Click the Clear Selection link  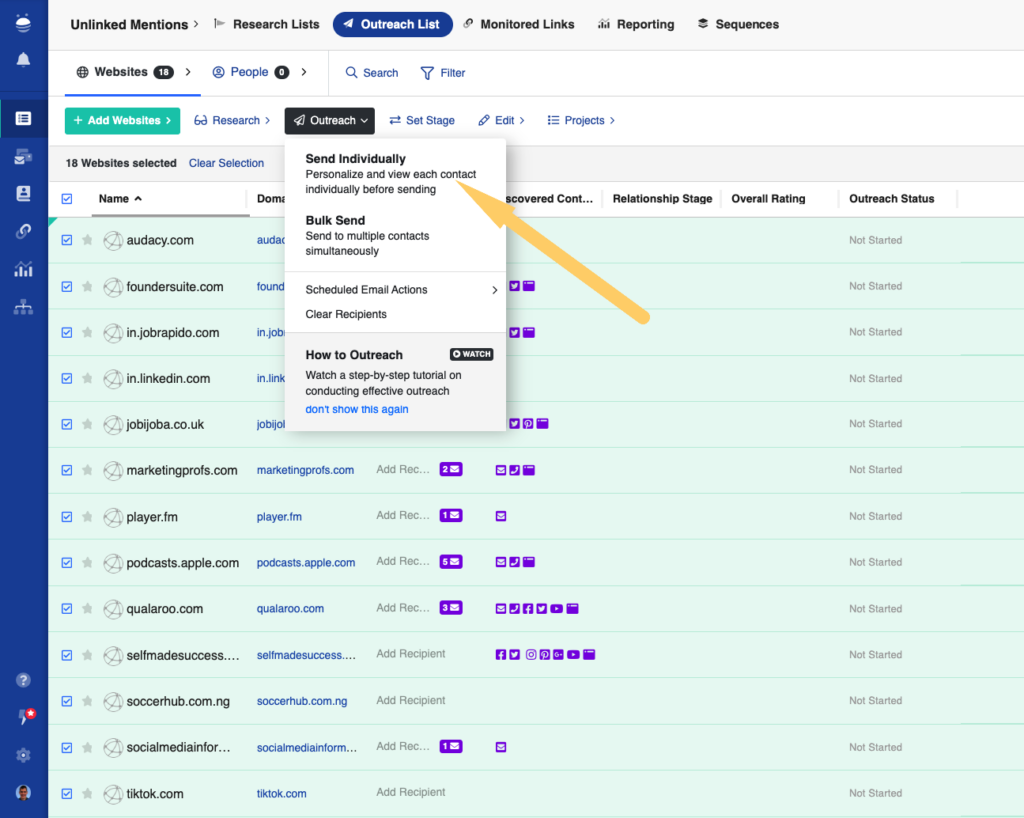click(x=226, y=163)
